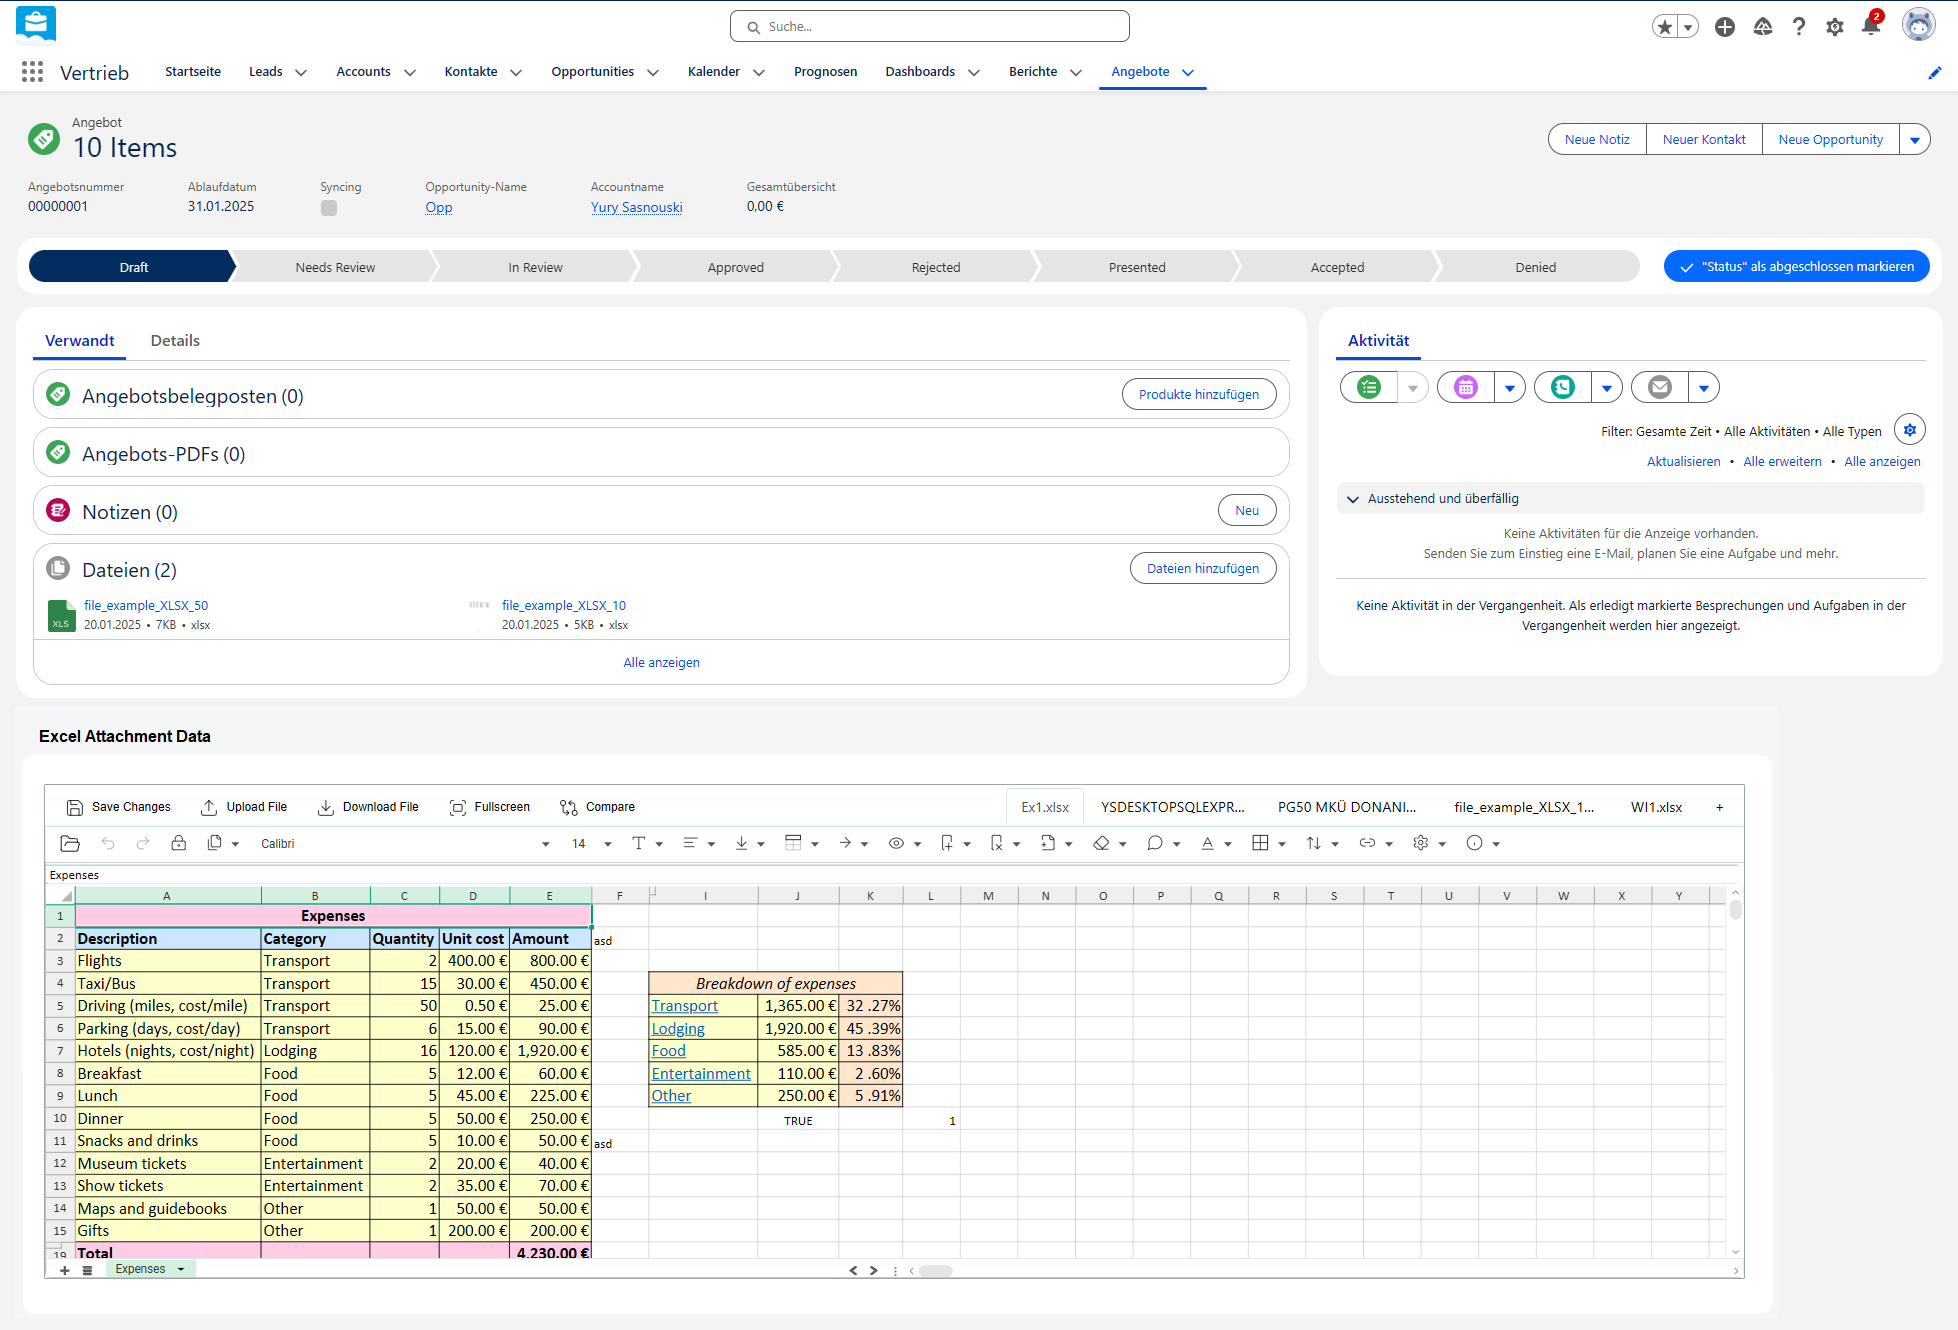The width and height of the screenshot is (1958, 1330).
Task: Open Prognosen nav tab
Action: (x=825, y=72)
